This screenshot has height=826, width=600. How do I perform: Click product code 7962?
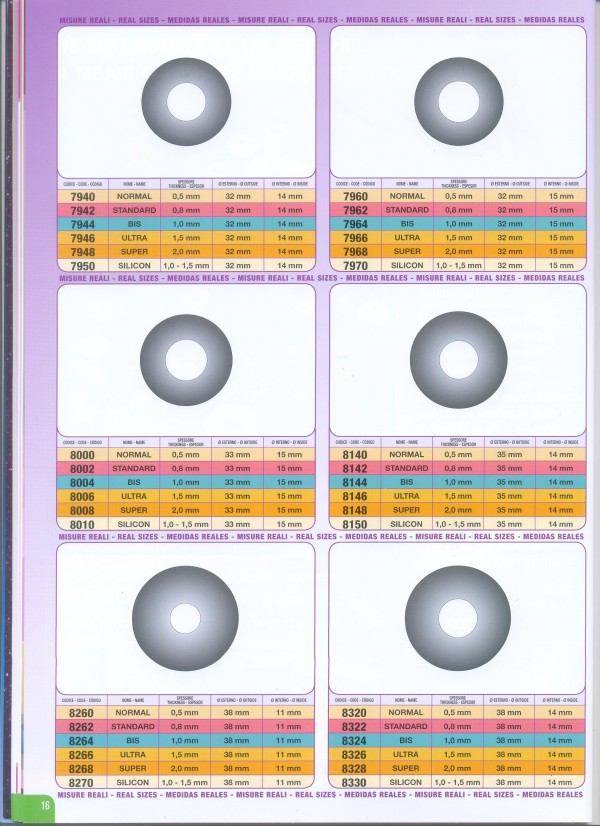pyautogui.click(x=356, y=210)
